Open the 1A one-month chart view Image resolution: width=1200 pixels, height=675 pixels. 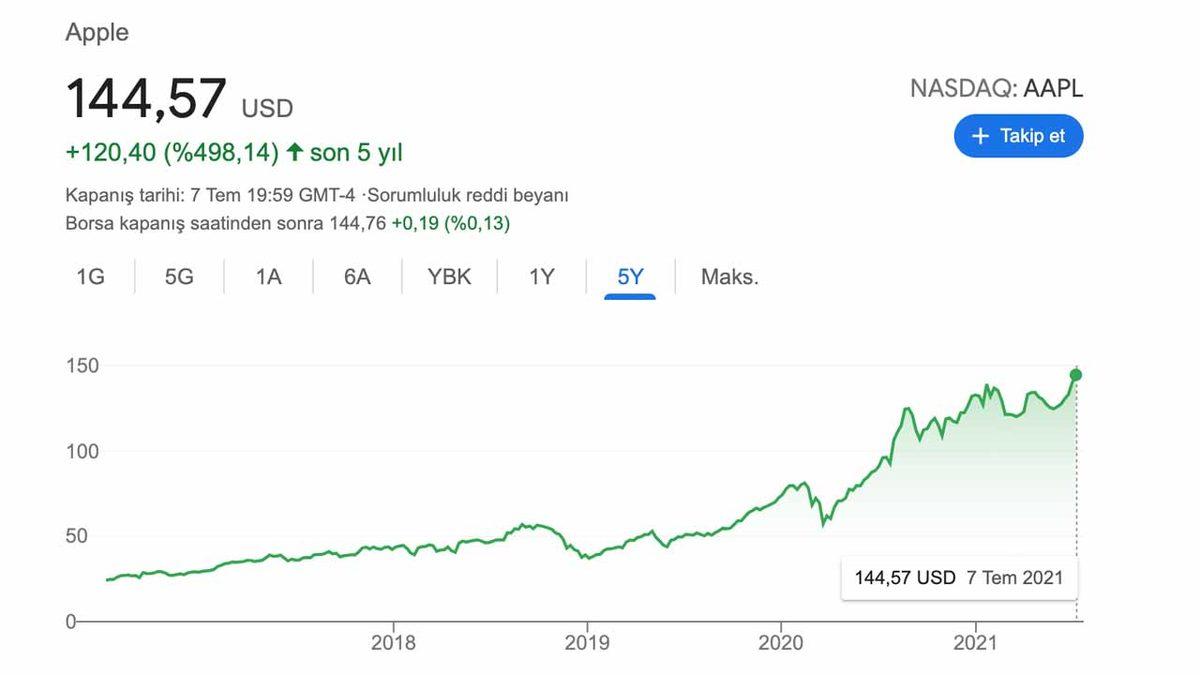coord(267,277)
